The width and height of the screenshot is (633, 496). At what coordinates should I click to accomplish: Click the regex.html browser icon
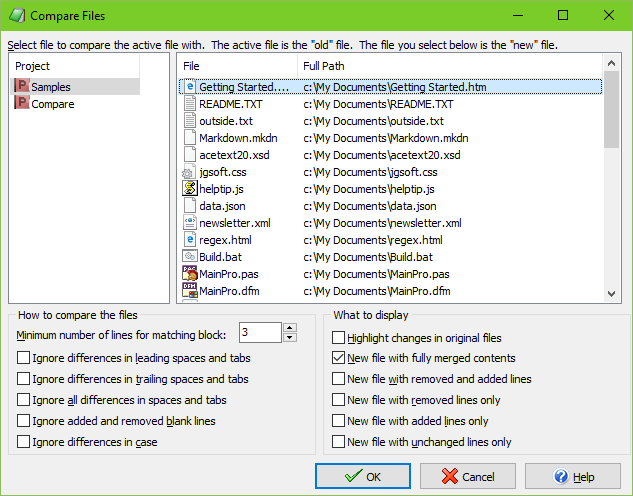[x=190, y=239]
